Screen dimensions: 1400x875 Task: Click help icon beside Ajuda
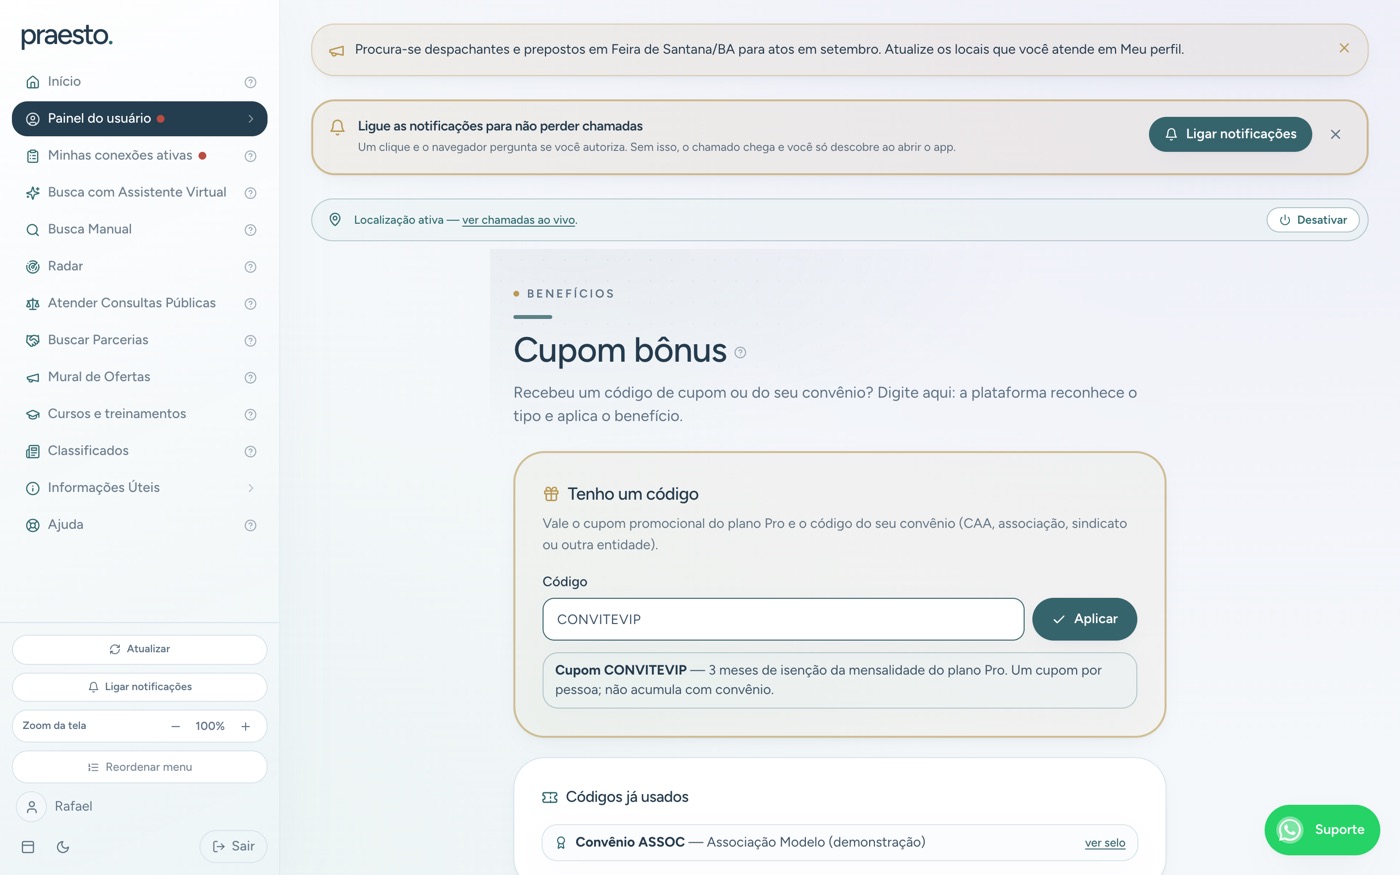[250, 526]
